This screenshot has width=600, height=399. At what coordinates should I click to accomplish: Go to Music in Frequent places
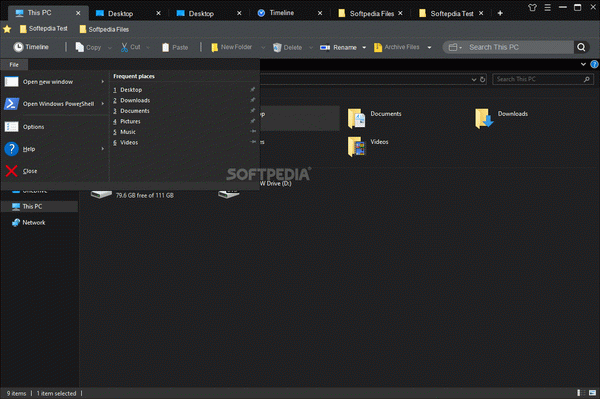coord(184,132)
